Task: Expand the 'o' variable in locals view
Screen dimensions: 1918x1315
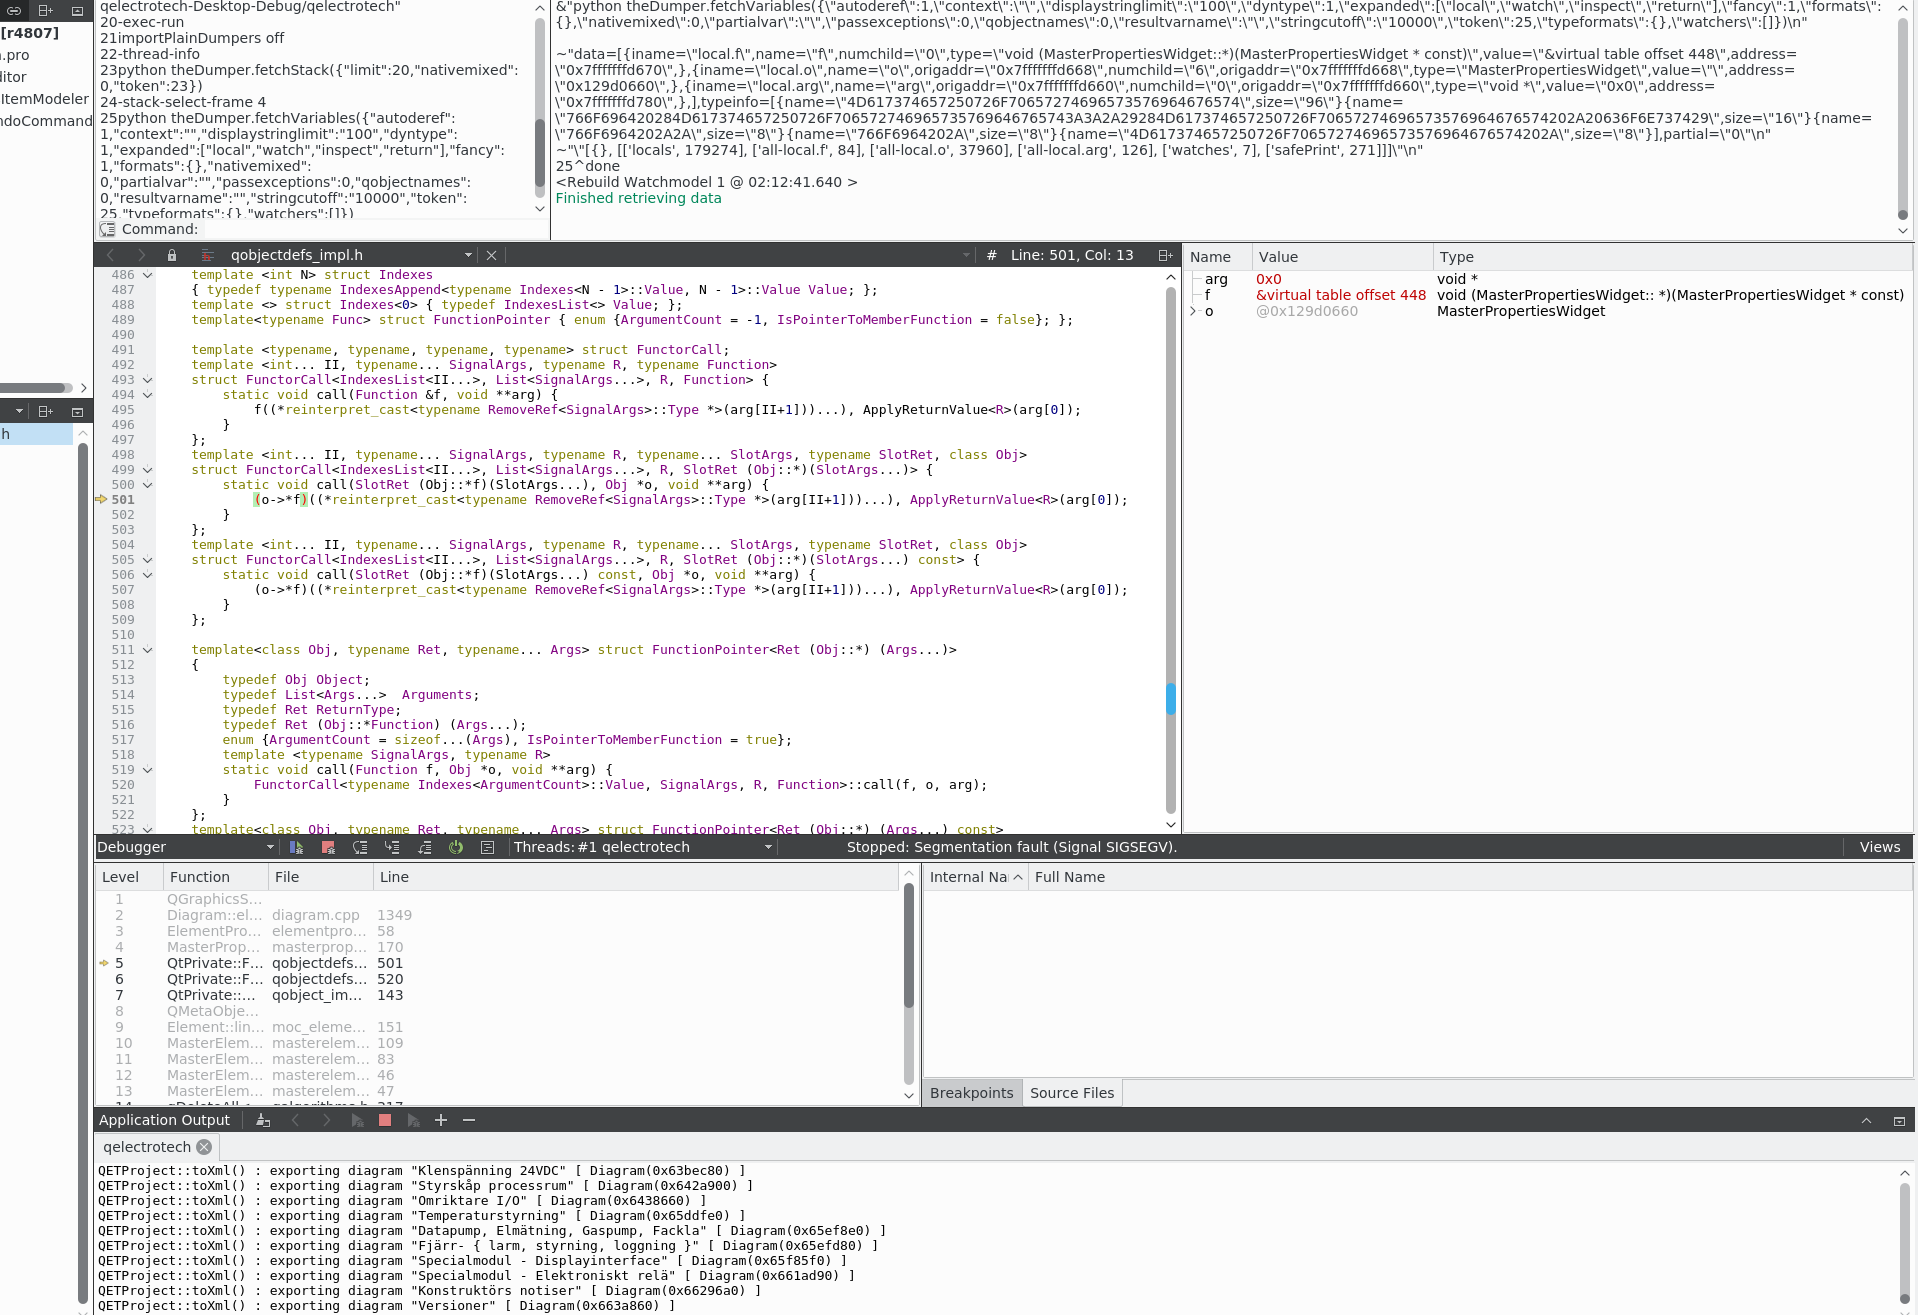Action: coord(1193,311)
